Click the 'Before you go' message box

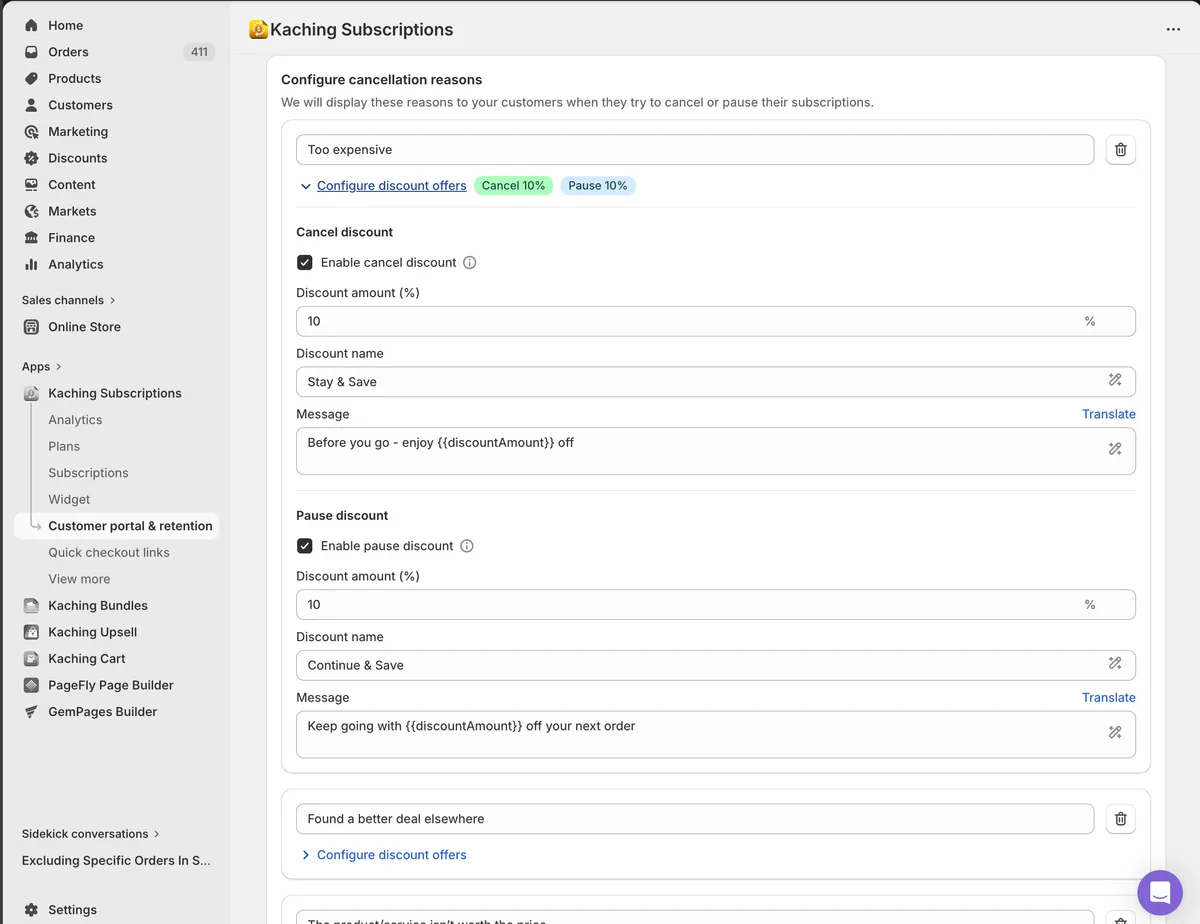point(716,451)
